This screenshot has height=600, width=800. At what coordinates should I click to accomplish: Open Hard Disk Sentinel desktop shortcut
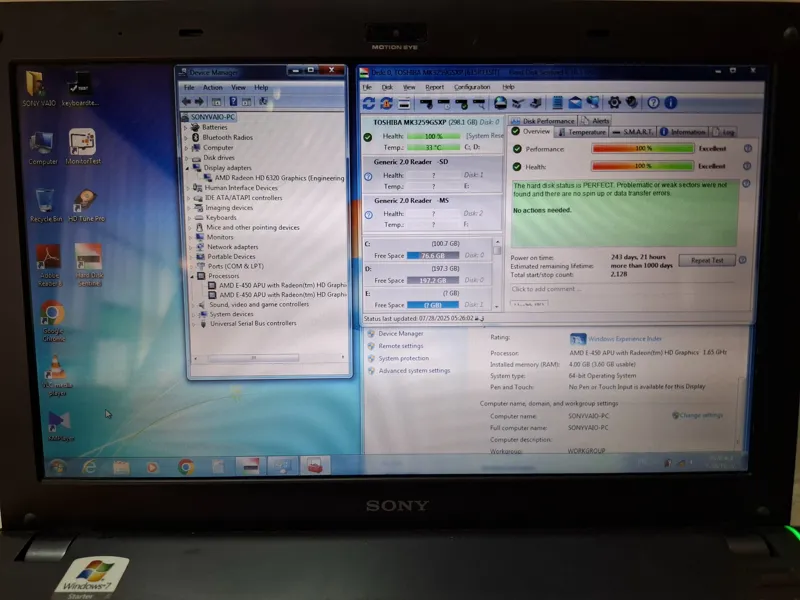(x=89, y=264)
